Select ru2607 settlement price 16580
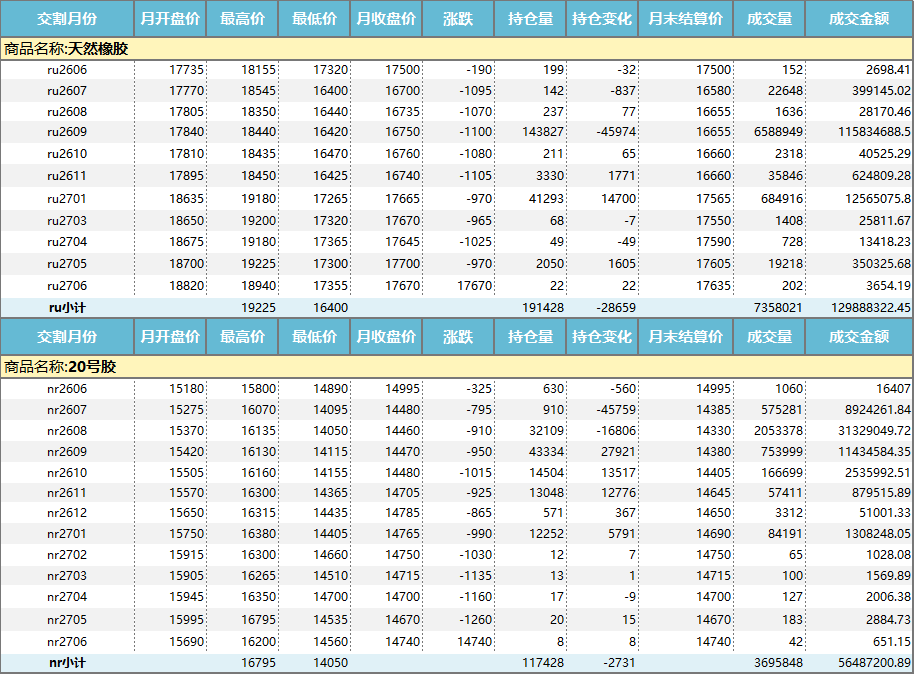This screenshot has height=675, width=915. coord(713,91)
